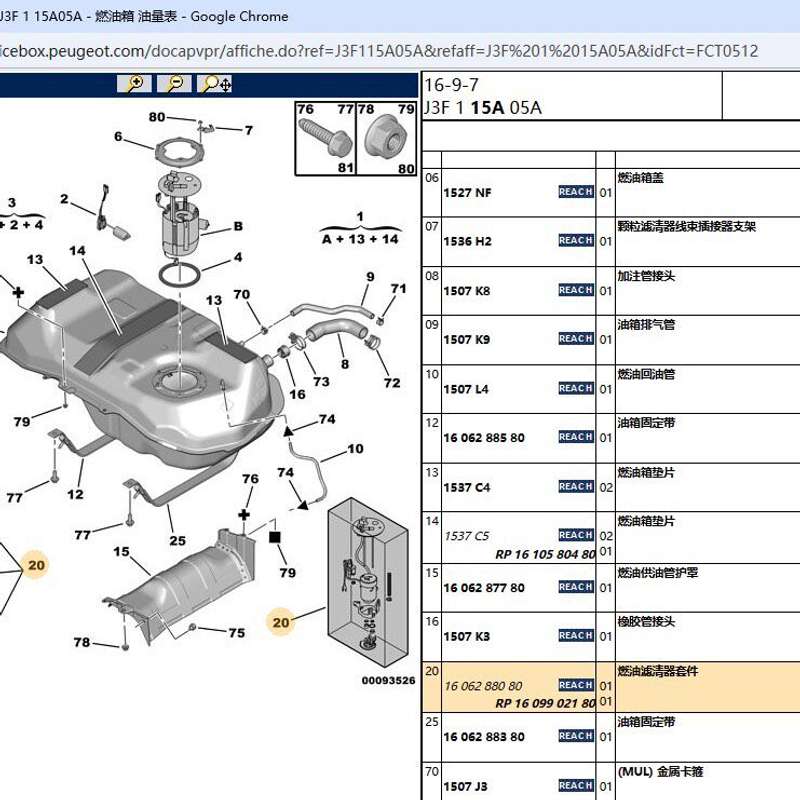Click part number 16 062 877 80
This screenshot has width=800, height=800.
coord(484,588)
